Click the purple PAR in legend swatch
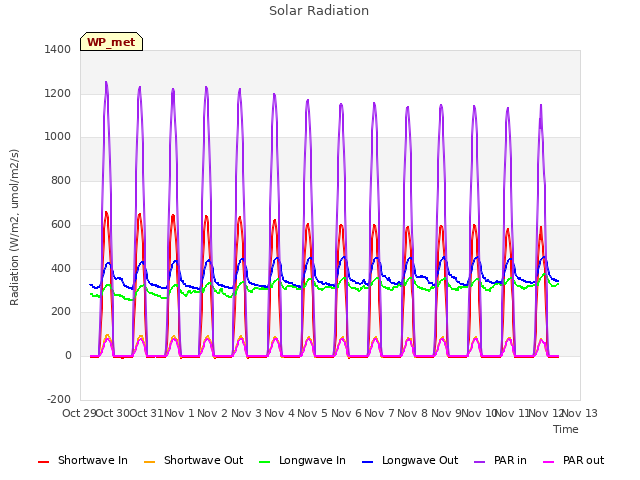This screenshot has width=640, height=480. [x=479, y=462]
